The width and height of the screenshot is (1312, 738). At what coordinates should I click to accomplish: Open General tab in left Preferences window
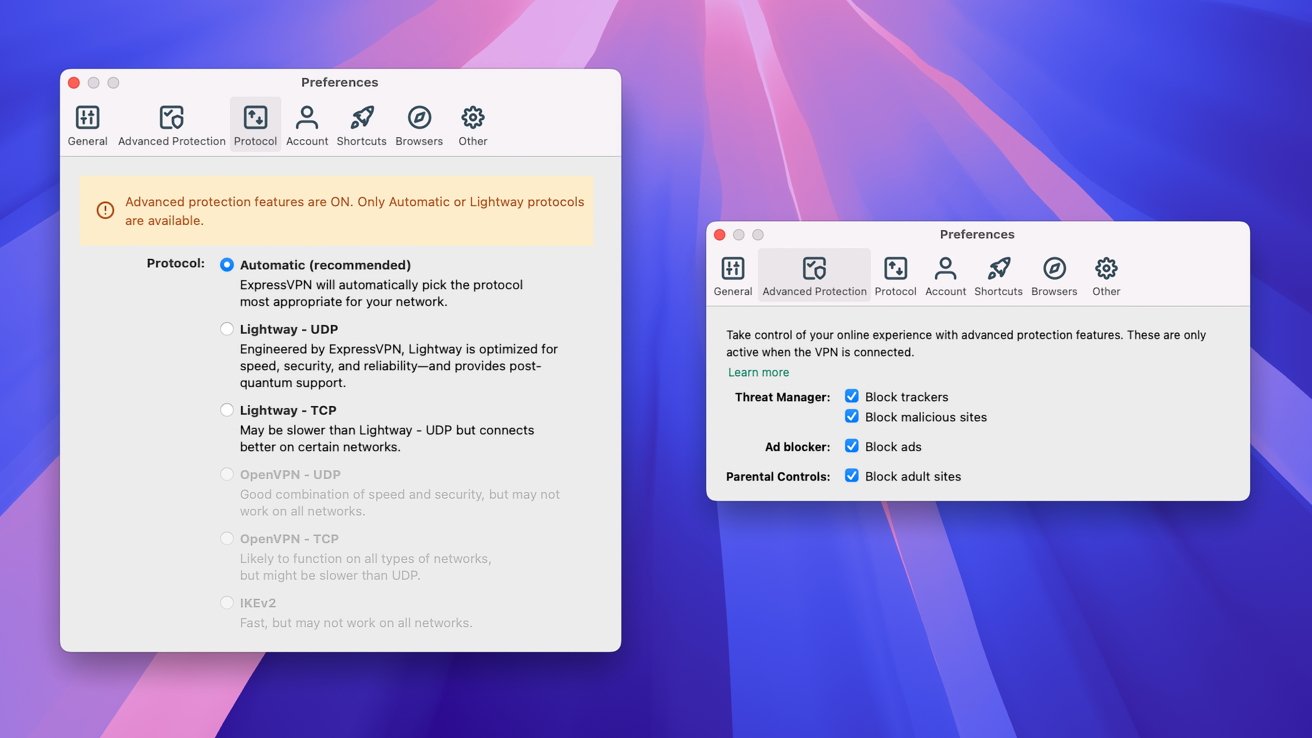pyautogui.click(x=87, y=126)
